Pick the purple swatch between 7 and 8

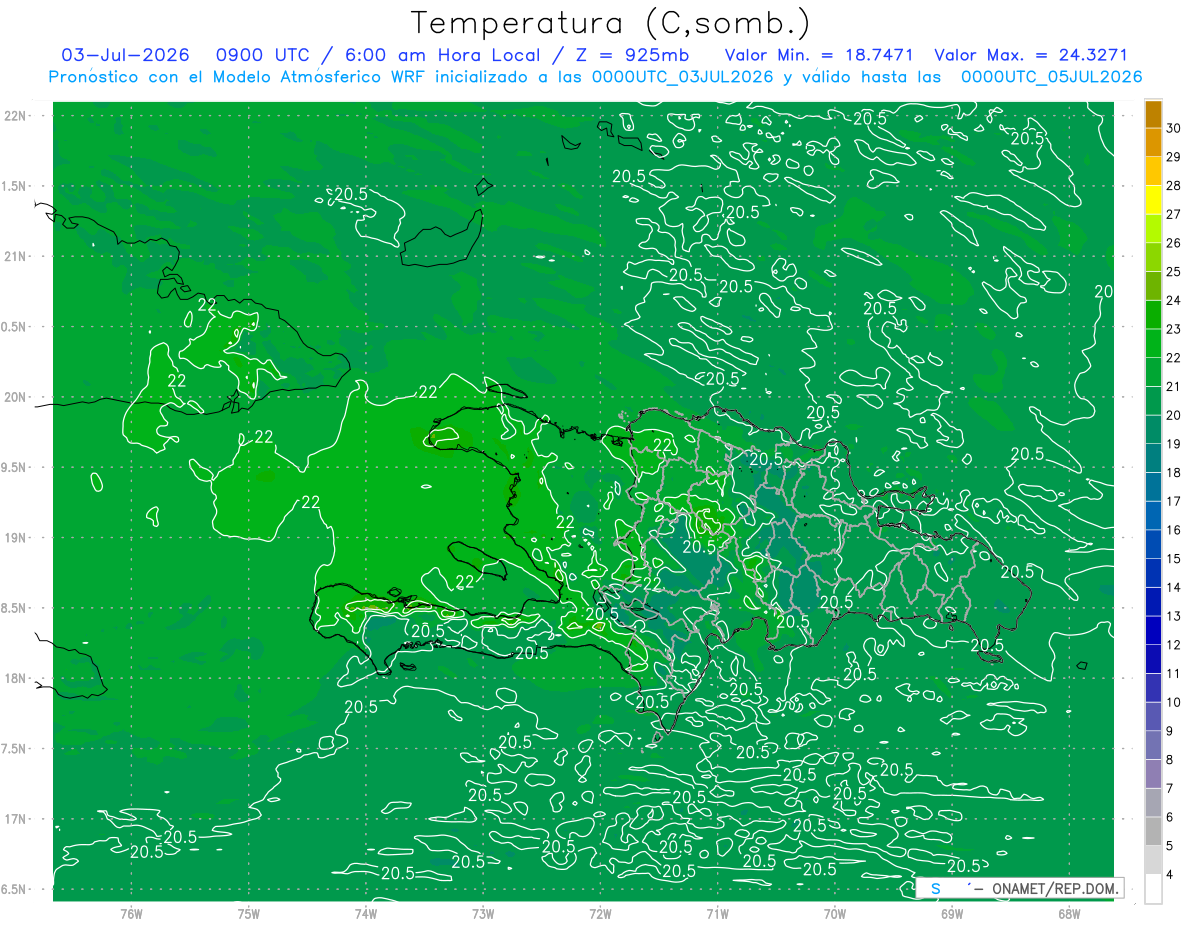pos(1154,774)
